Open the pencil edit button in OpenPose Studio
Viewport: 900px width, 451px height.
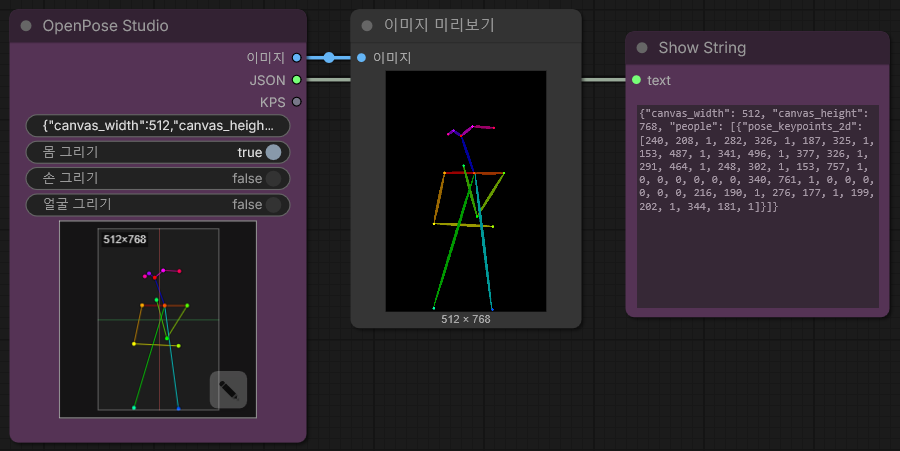coord(228,390)
